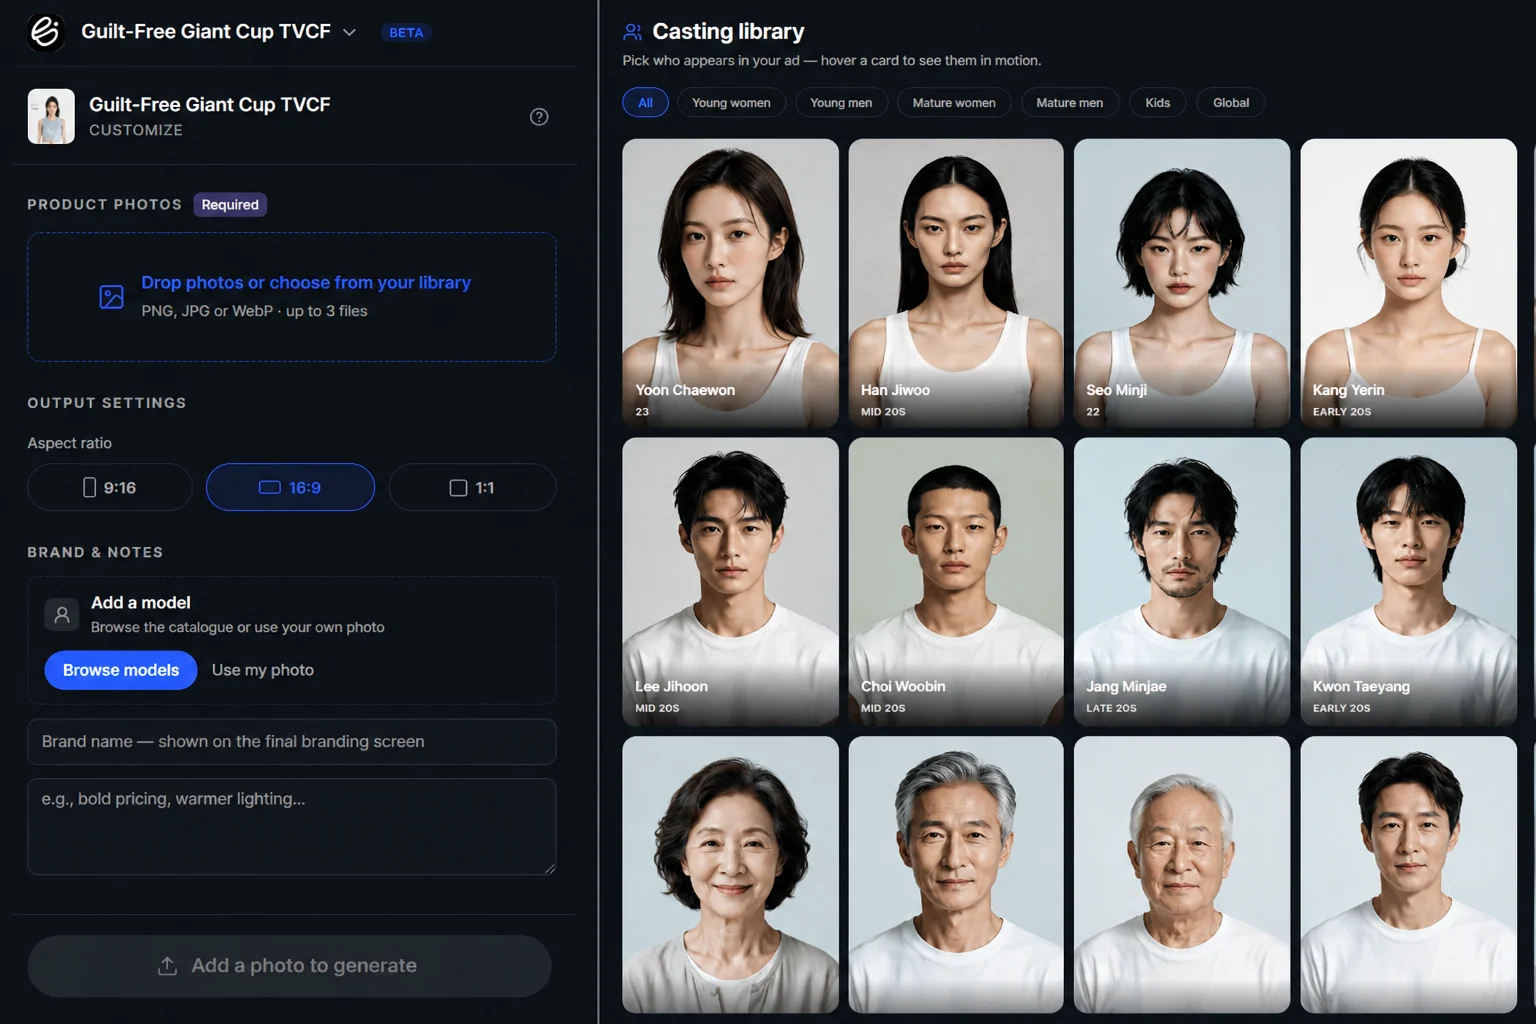Filter casting by Mature men

pyautogui.click(x=1069, y=103)
